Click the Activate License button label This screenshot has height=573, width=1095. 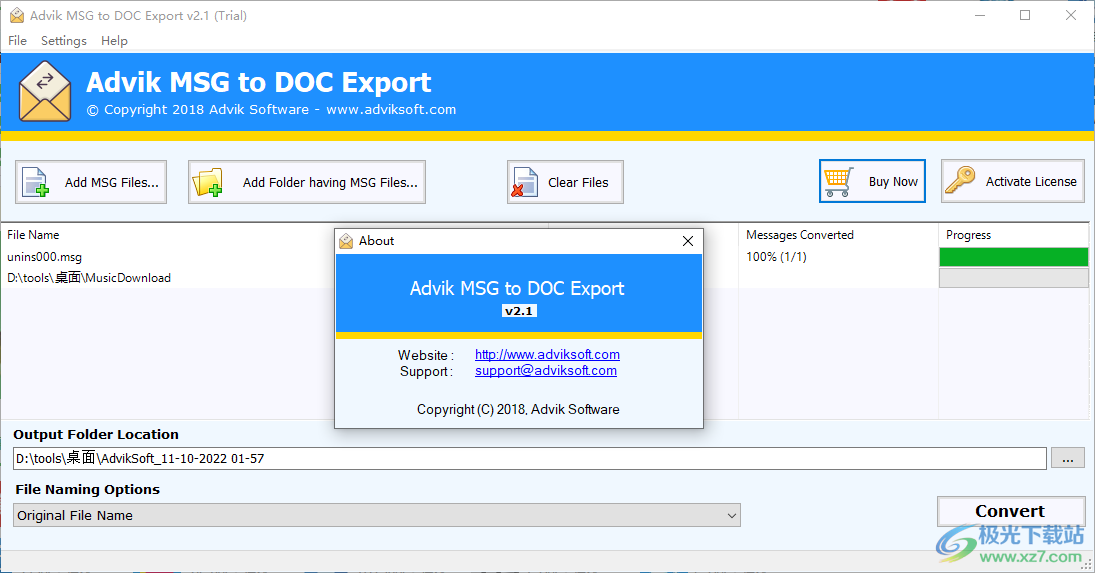(x=1031, y=181)
